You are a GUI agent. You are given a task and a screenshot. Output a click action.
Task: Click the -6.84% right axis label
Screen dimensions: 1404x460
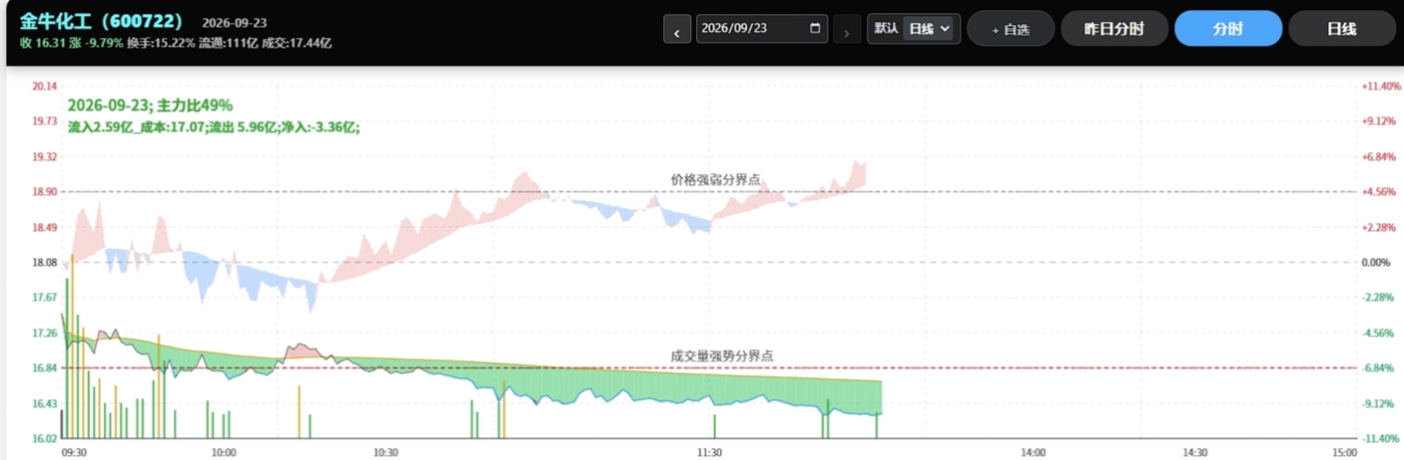point(1377,368)
